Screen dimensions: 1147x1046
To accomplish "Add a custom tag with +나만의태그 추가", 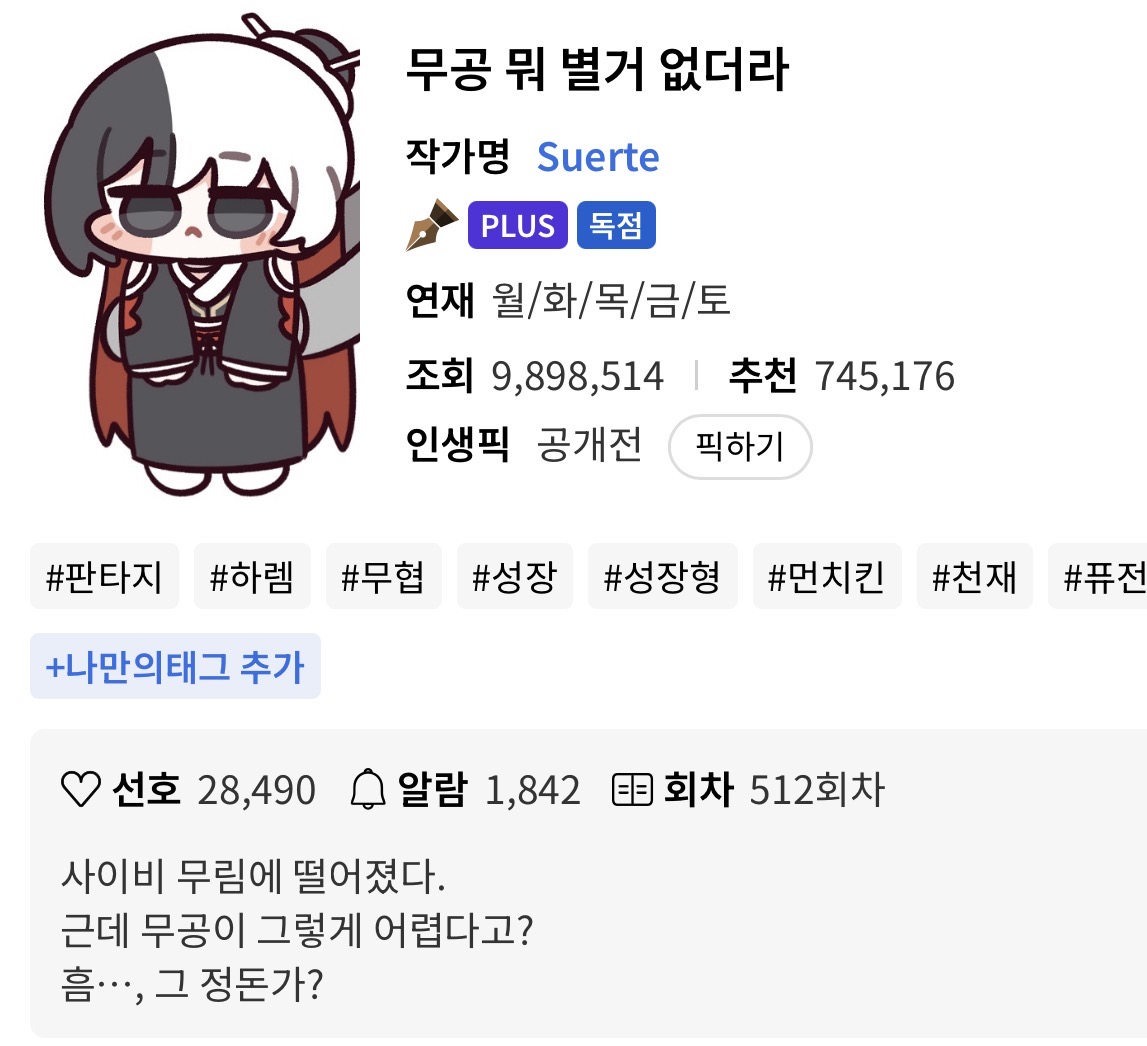I will (176, 666).
